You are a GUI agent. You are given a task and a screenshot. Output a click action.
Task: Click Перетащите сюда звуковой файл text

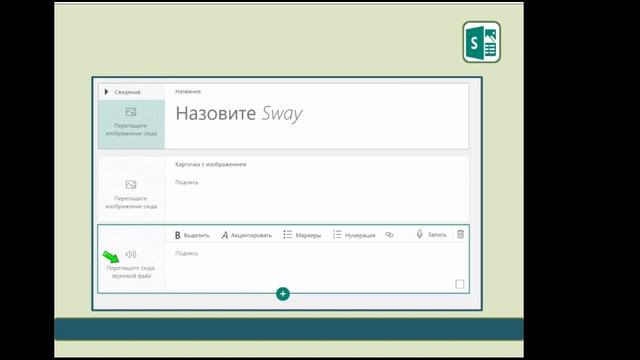tap(131, 272)
